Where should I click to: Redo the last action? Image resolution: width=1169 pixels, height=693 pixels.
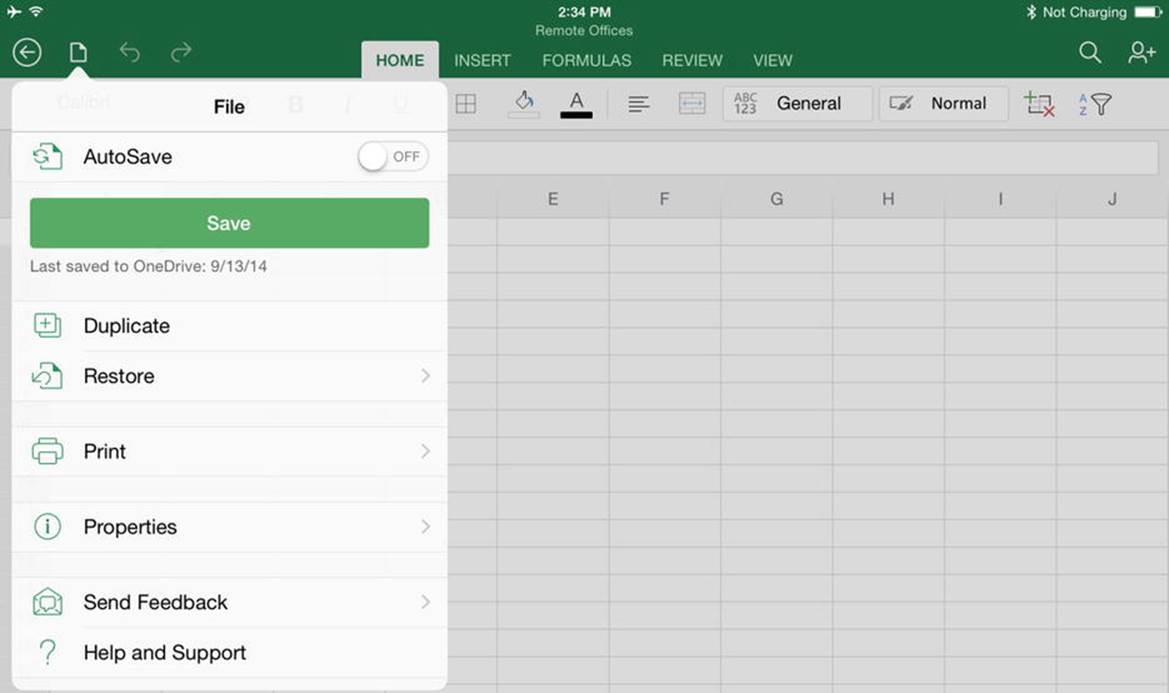point(181,52)
